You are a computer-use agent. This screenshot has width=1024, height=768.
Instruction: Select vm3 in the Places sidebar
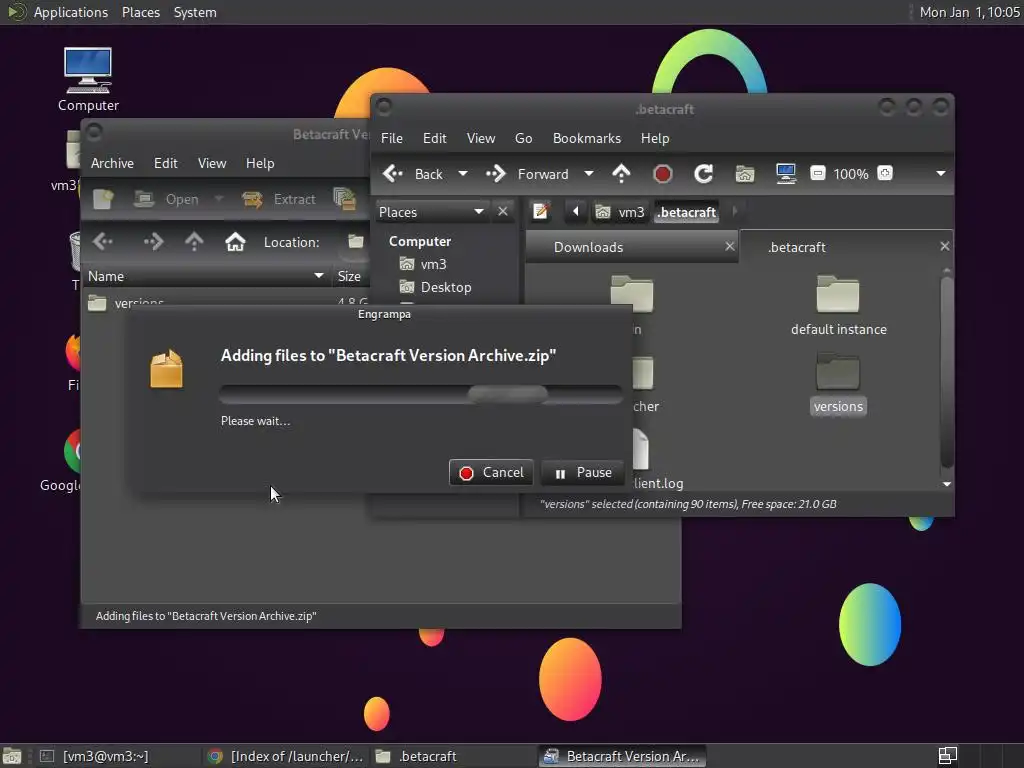[x=433, y=264]
